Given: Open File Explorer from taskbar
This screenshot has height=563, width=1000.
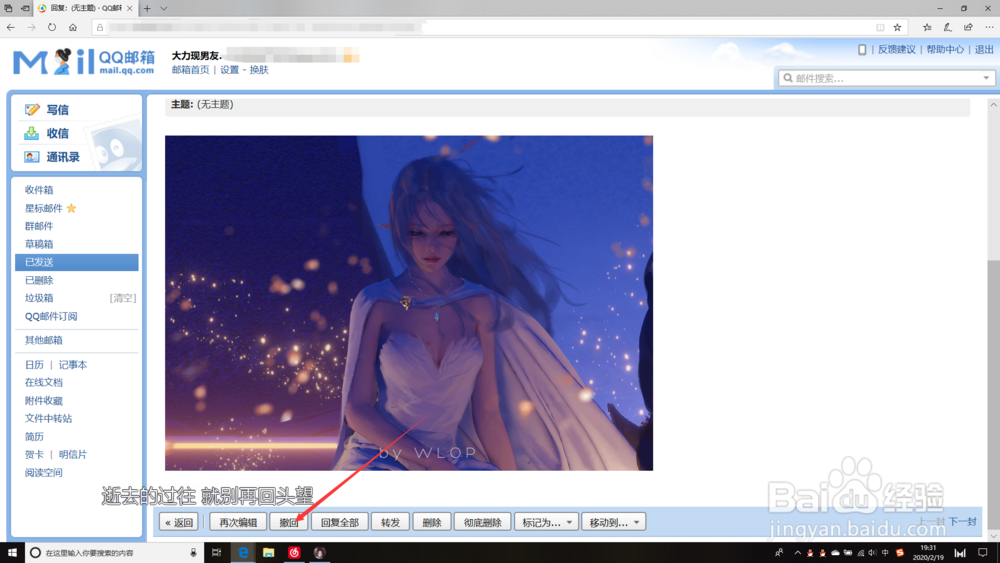Looking at the screenshot, I should click(268, 553).
